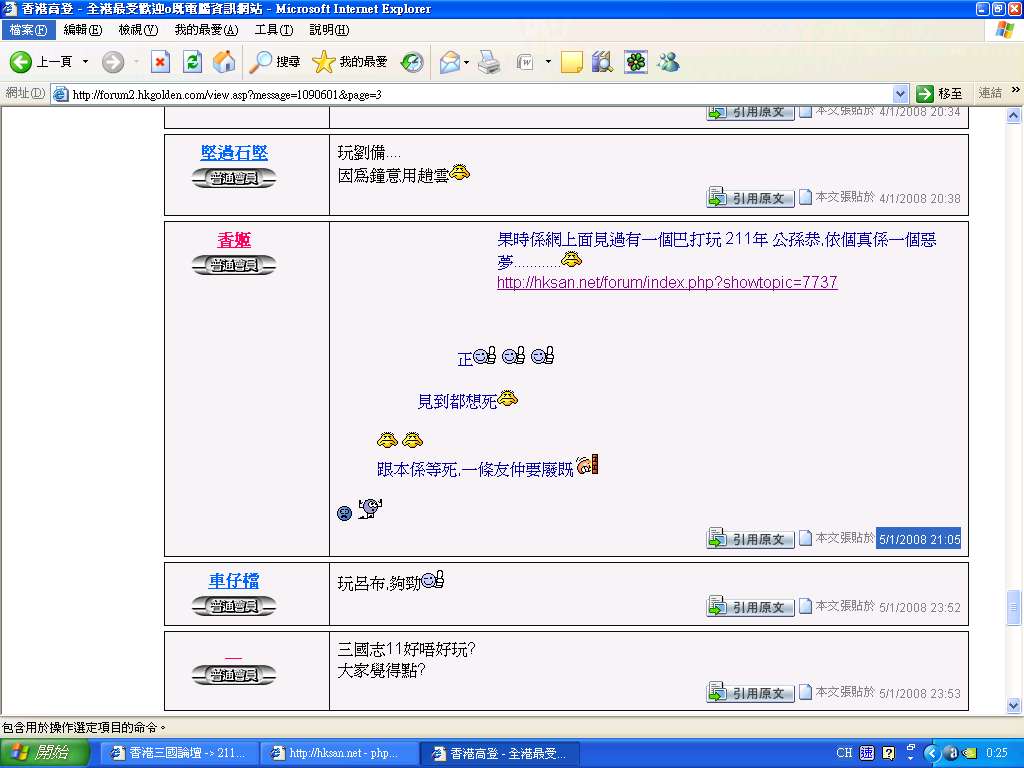Click username link 堅過石堅

[x=234, y=153]
